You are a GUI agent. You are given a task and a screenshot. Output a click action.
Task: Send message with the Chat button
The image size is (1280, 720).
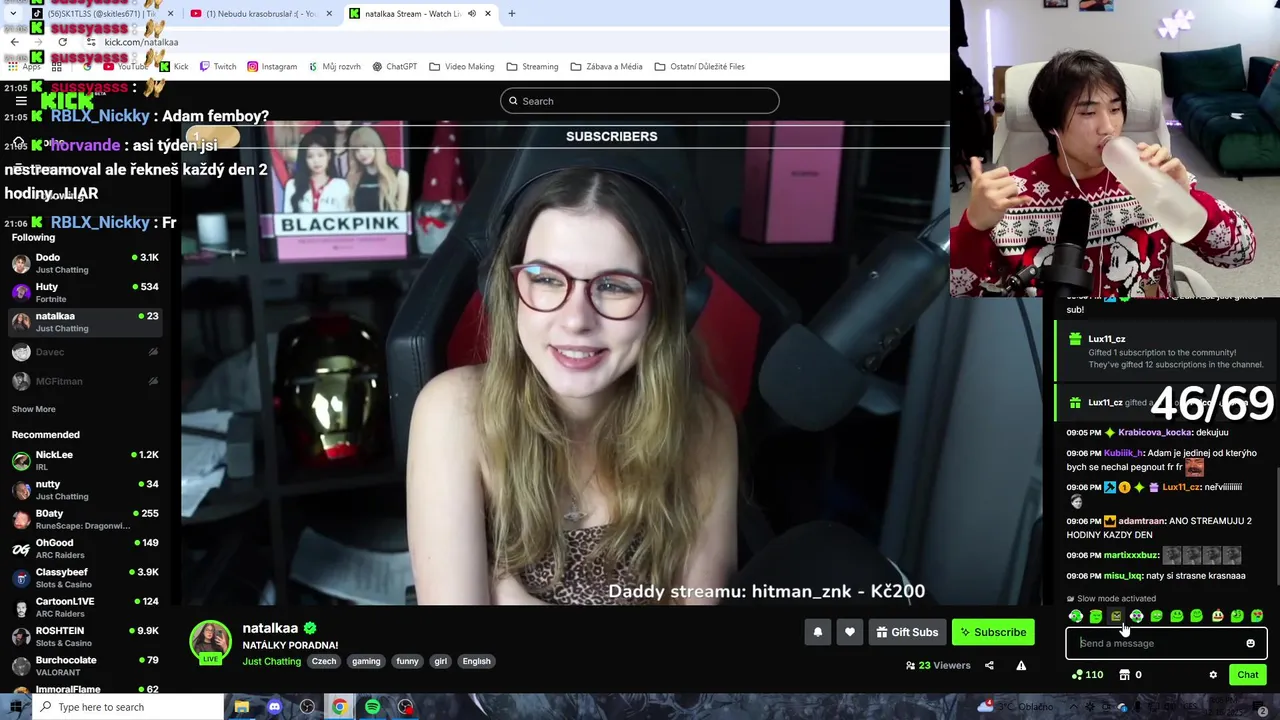coord(1247,675)
